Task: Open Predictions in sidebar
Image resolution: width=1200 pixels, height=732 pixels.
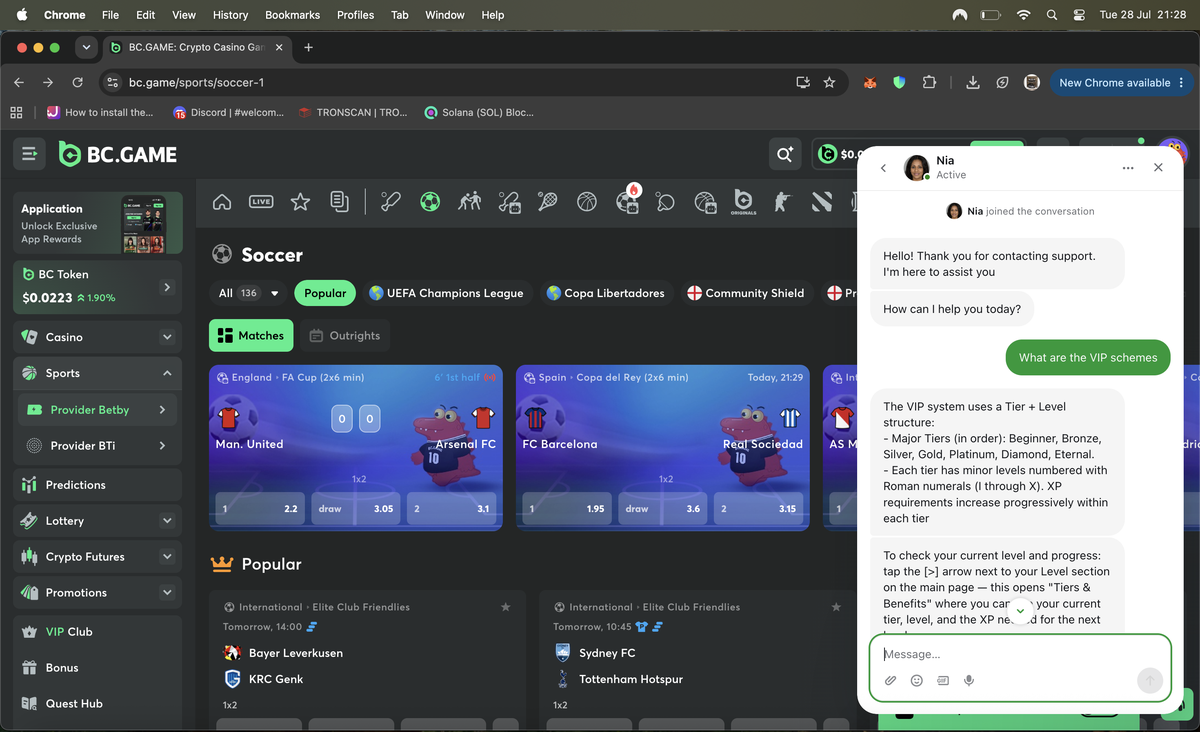Action: point(98,485)
